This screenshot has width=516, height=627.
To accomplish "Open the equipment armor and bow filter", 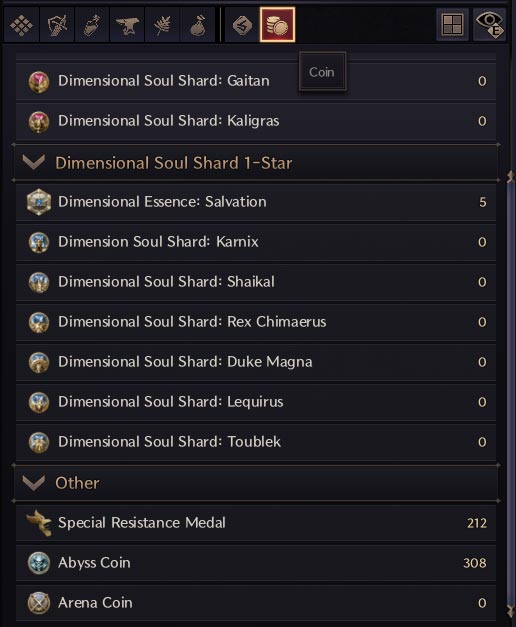I will click(x=57, y=25).
